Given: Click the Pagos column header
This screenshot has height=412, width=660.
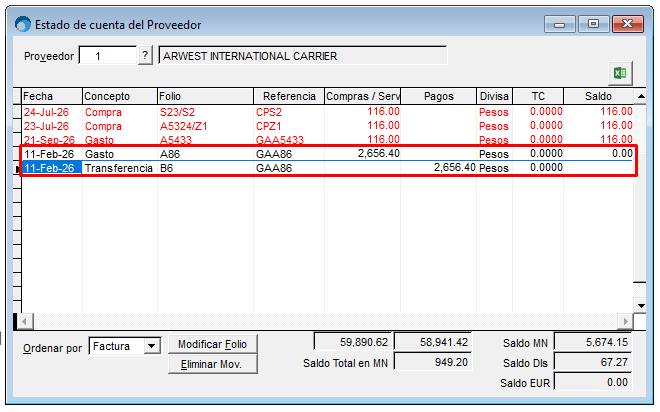Looking at the screenshot, I should pyautogui.click(x=439, y=96).
